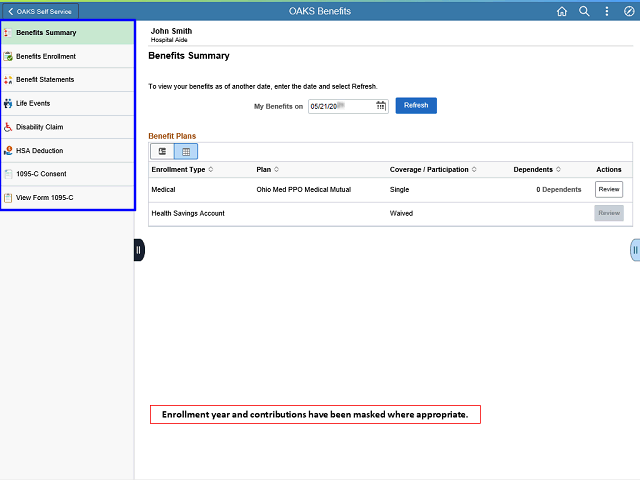
Task: Click the Disability Claim wheelchair icon
Action: tap(8, 127)
